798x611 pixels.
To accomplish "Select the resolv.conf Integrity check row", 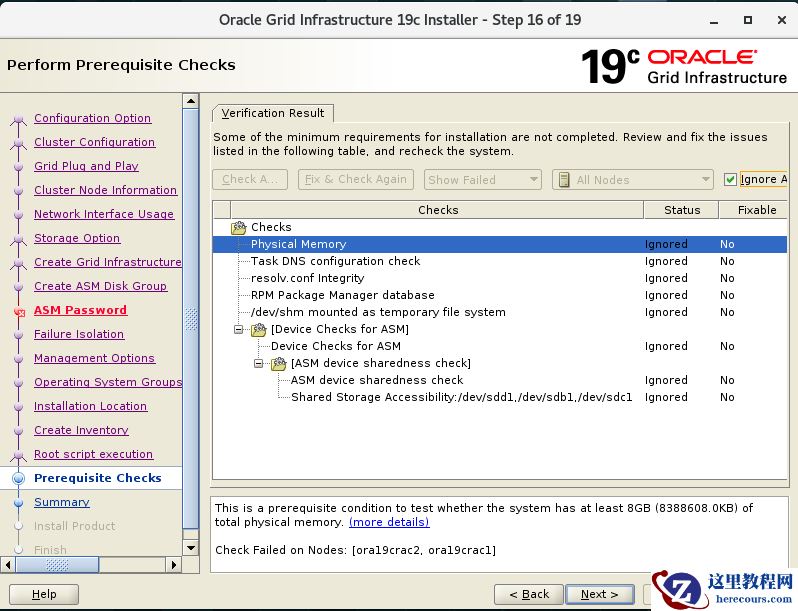I will click(x=307, y=278).
